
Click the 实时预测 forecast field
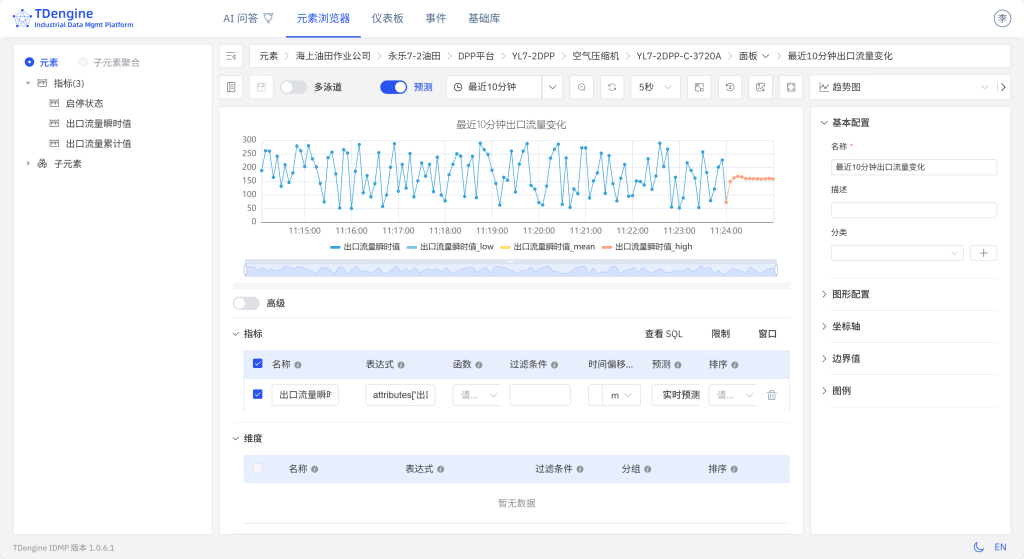coord(676,394)
